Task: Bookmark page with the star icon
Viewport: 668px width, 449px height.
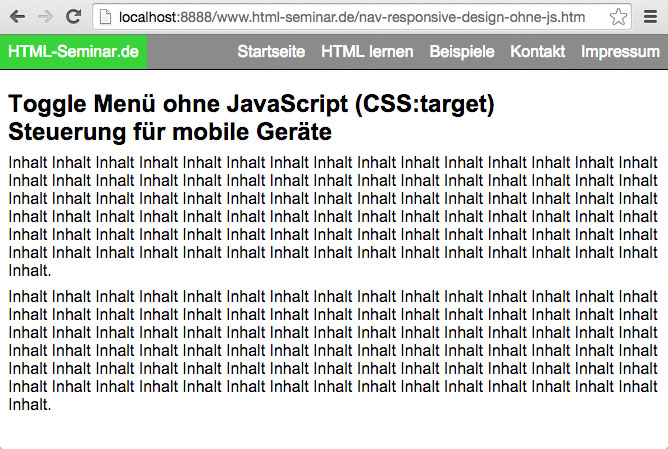Action: pos(618,17)
